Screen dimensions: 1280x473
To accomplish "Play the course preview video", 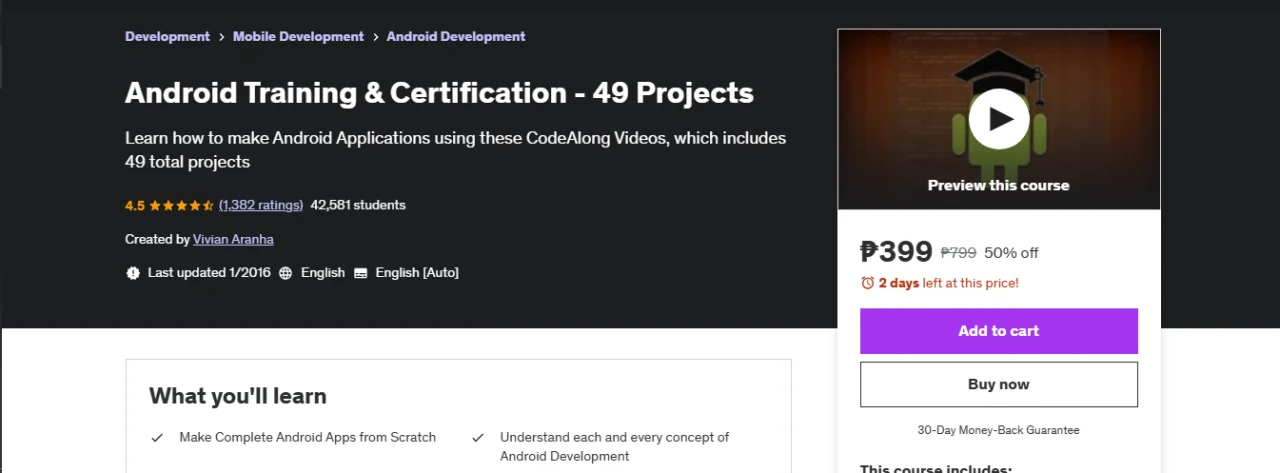I will (998, 118).
